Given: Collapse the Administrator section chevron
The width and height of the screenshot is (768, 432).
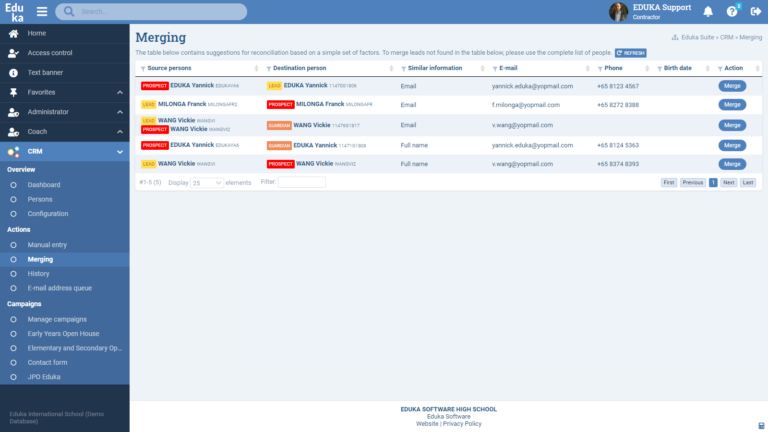Looking at the screenshot, I should [x=120, y=112].
